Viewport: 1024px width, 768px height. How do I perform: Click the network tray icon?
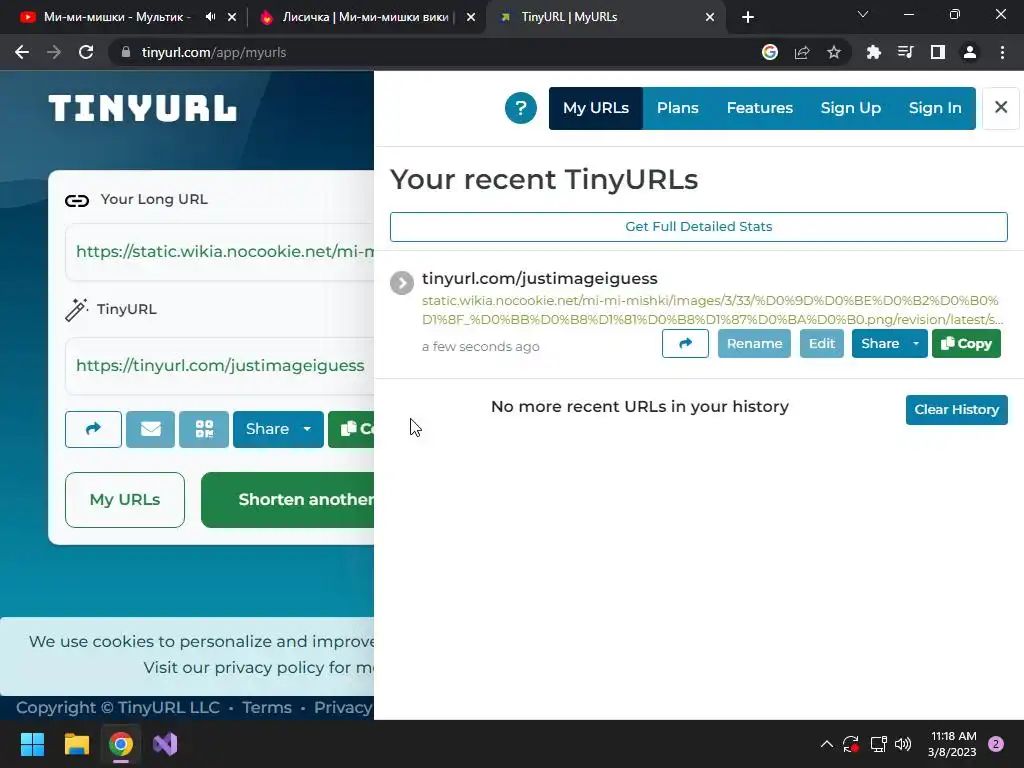point(878,744)
